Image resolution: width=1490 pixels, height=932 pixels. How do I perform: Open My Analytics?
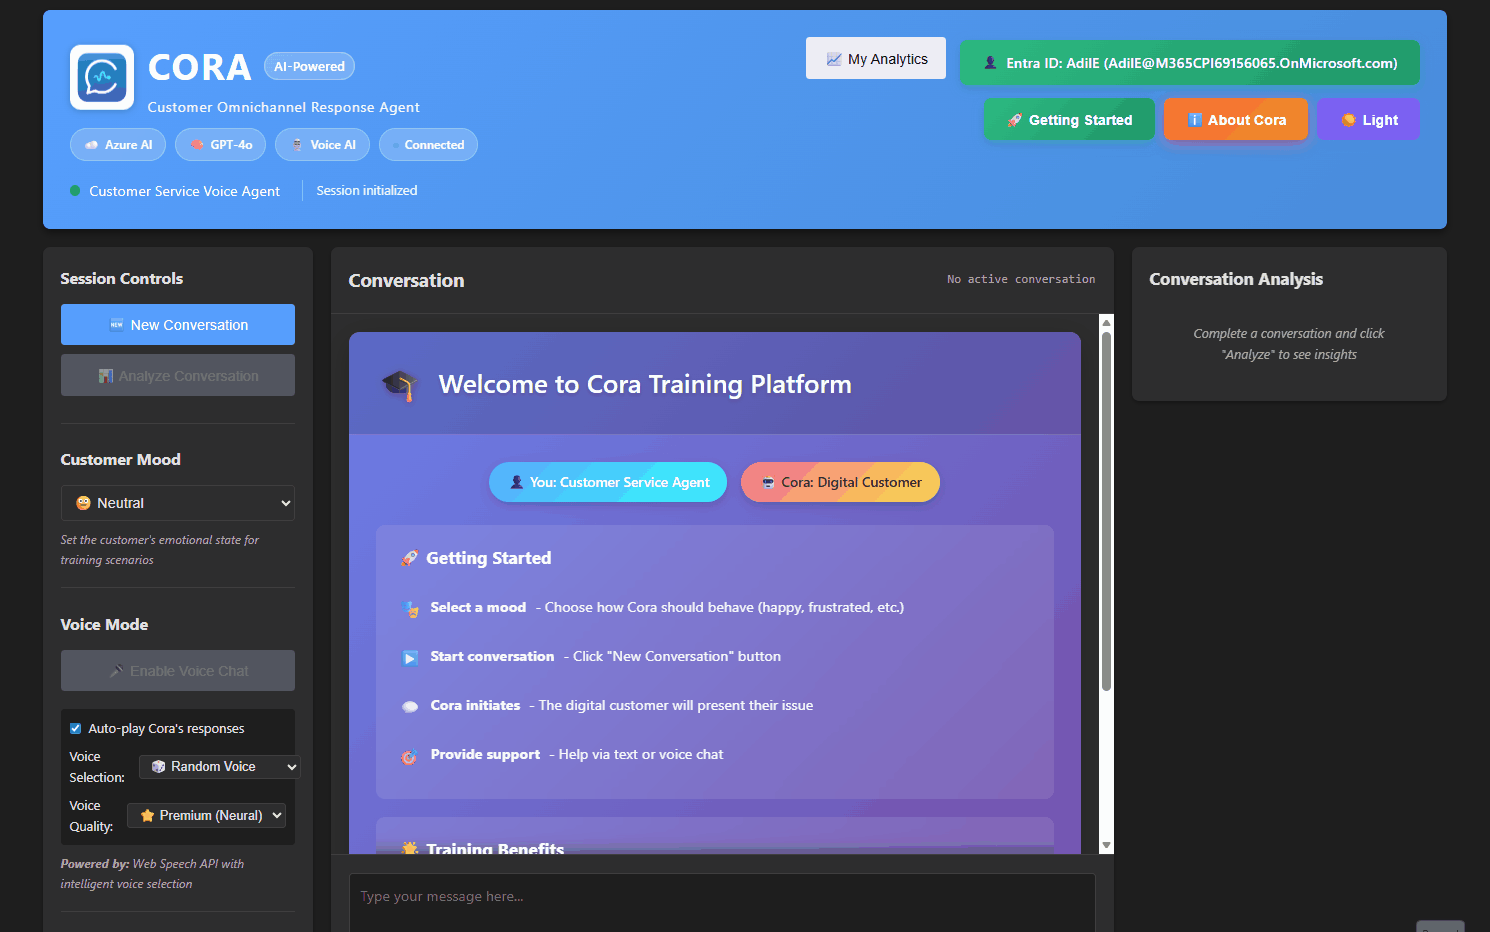(876, 59)
